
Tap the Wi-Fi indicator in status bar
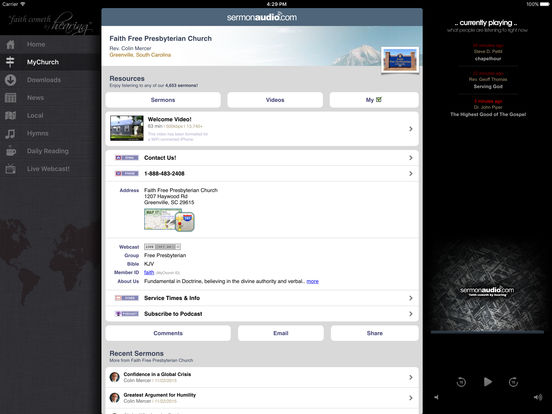click(23, 4)
